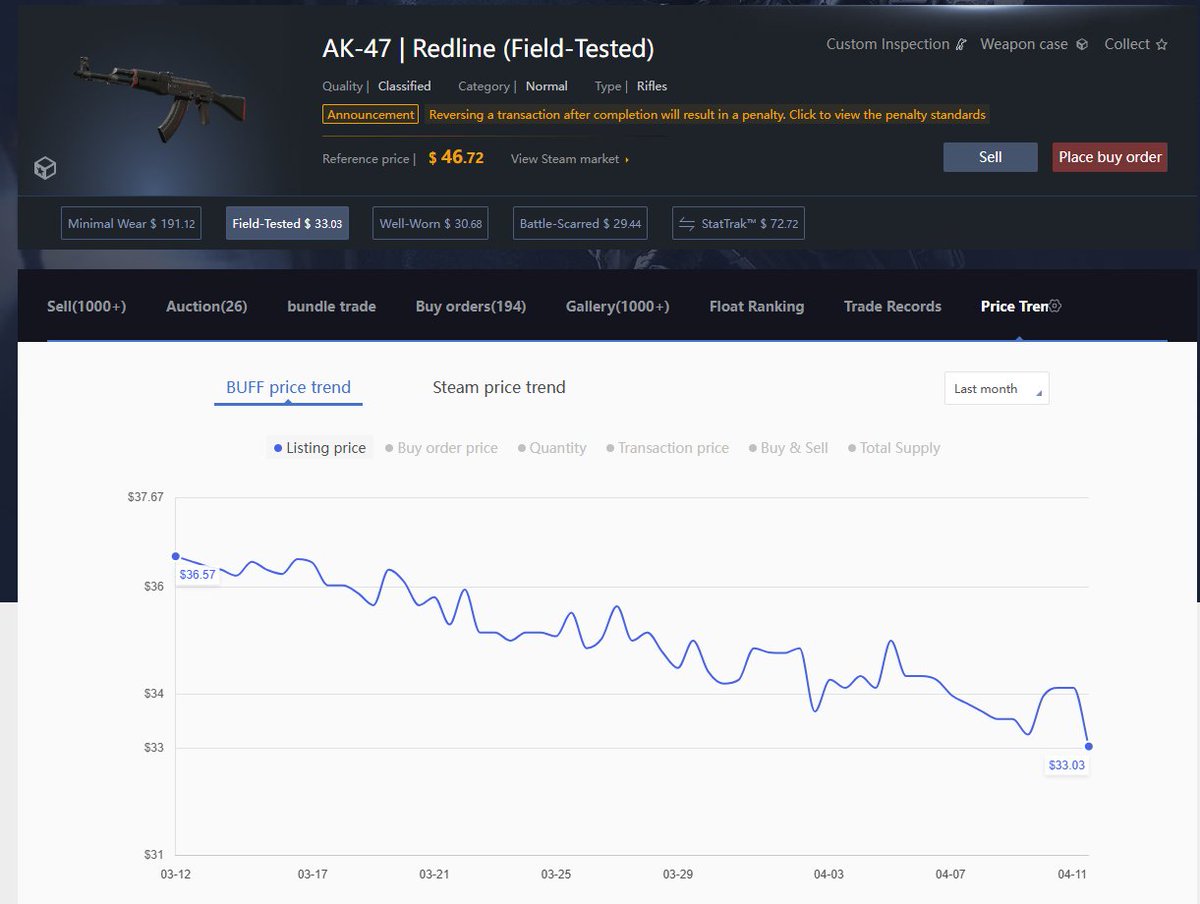Viewport: 1200px width, 904px height.
Task: Switch to Steam price trend
Action: coord(499,388)
